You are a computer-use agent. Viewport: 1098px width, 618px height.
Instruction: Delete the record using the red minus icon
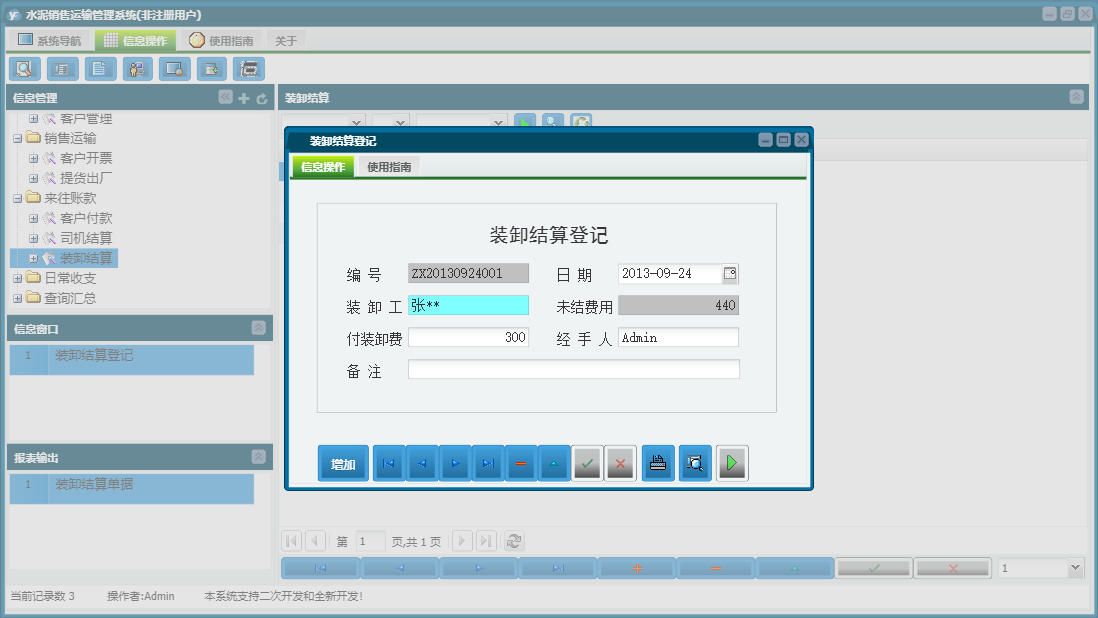520,462
